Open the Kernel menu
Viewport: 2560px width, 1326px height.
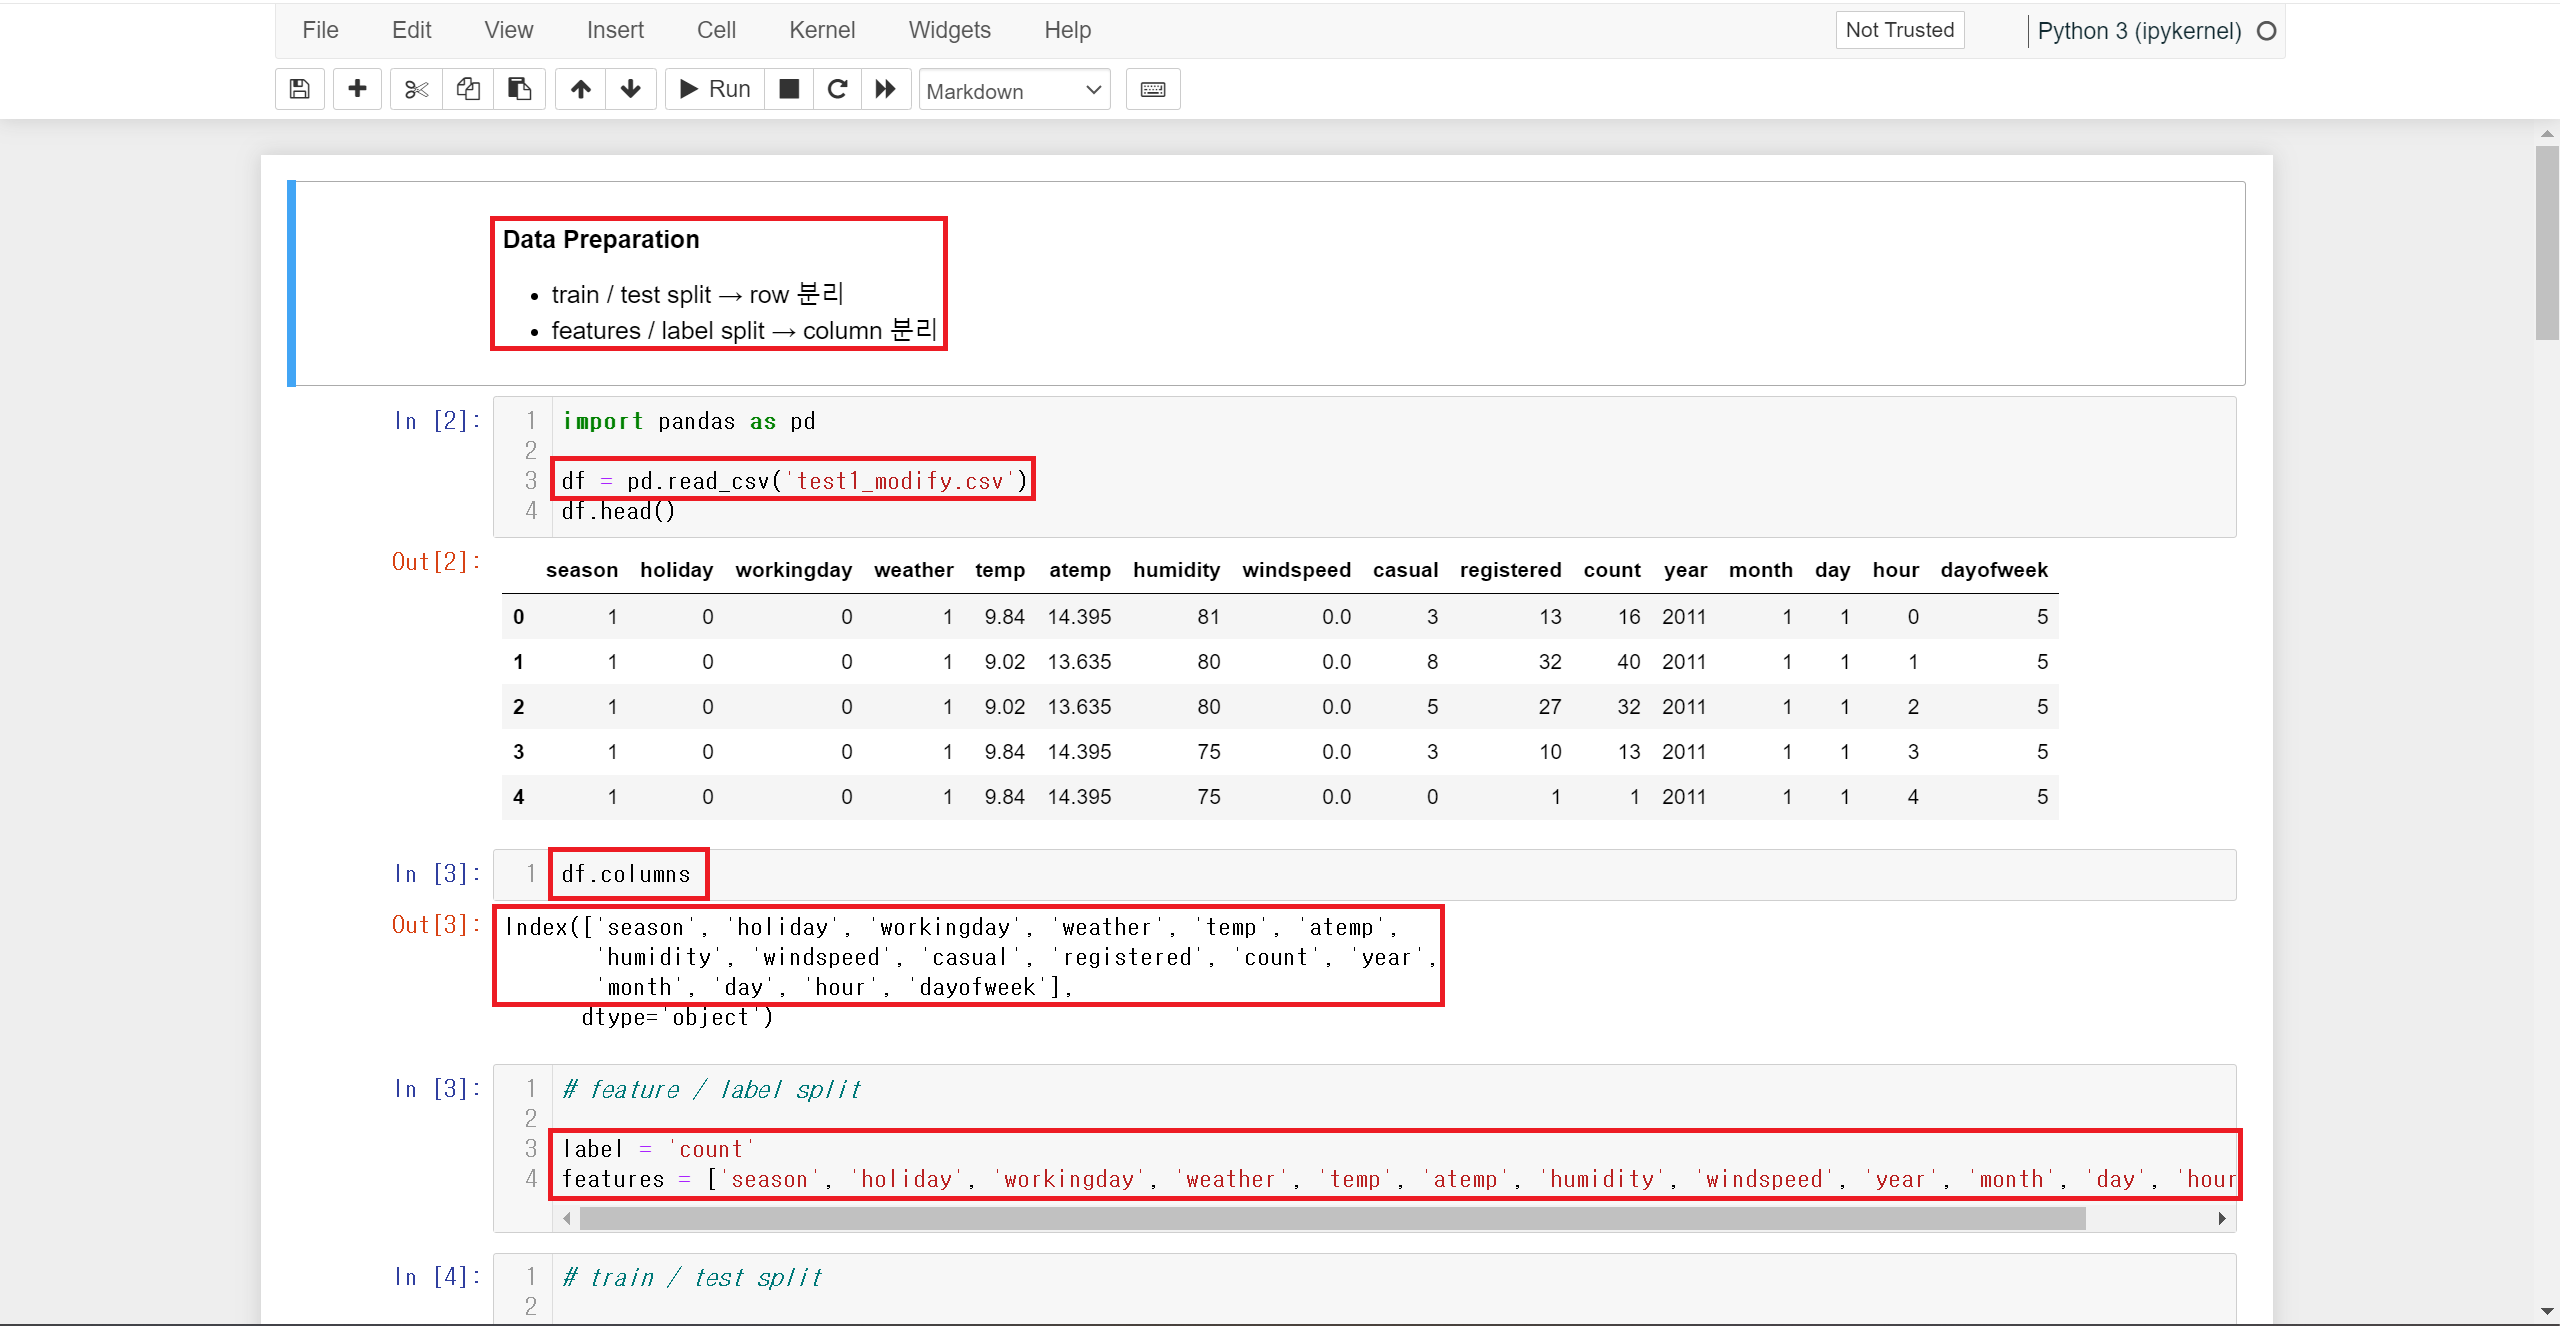coord(821,30)
